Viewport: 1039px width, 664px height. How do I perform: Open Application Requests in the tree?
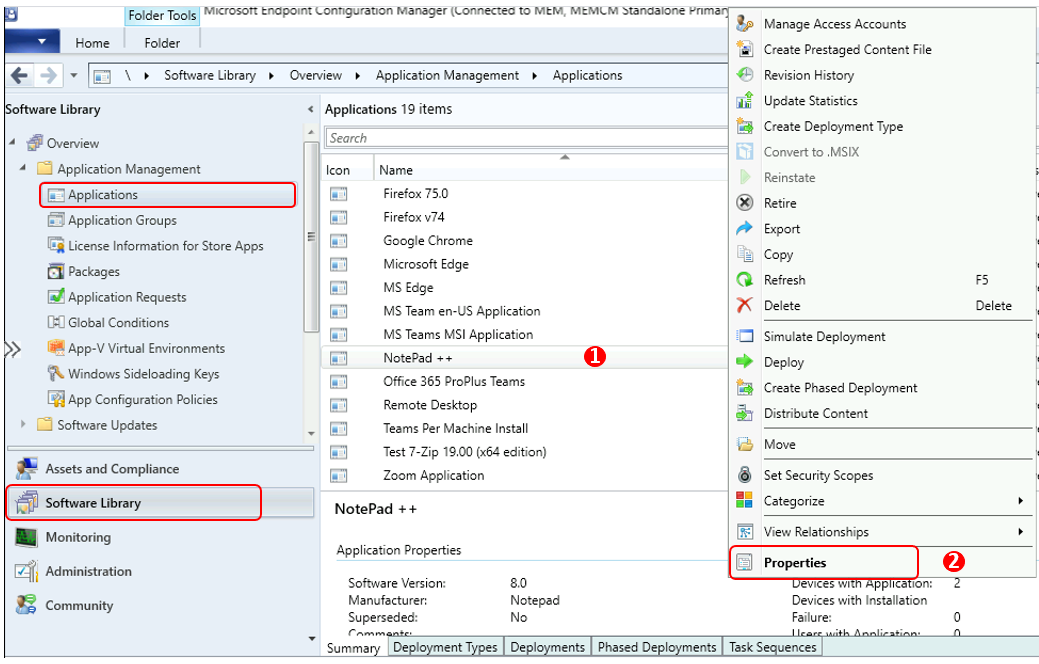[127, 297]
